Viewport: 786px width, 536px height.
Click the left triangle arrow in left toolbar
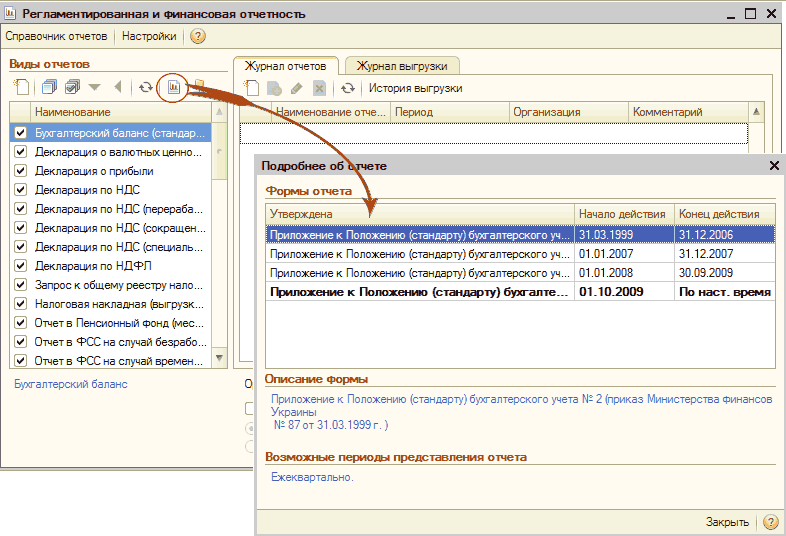coord(118,87)
